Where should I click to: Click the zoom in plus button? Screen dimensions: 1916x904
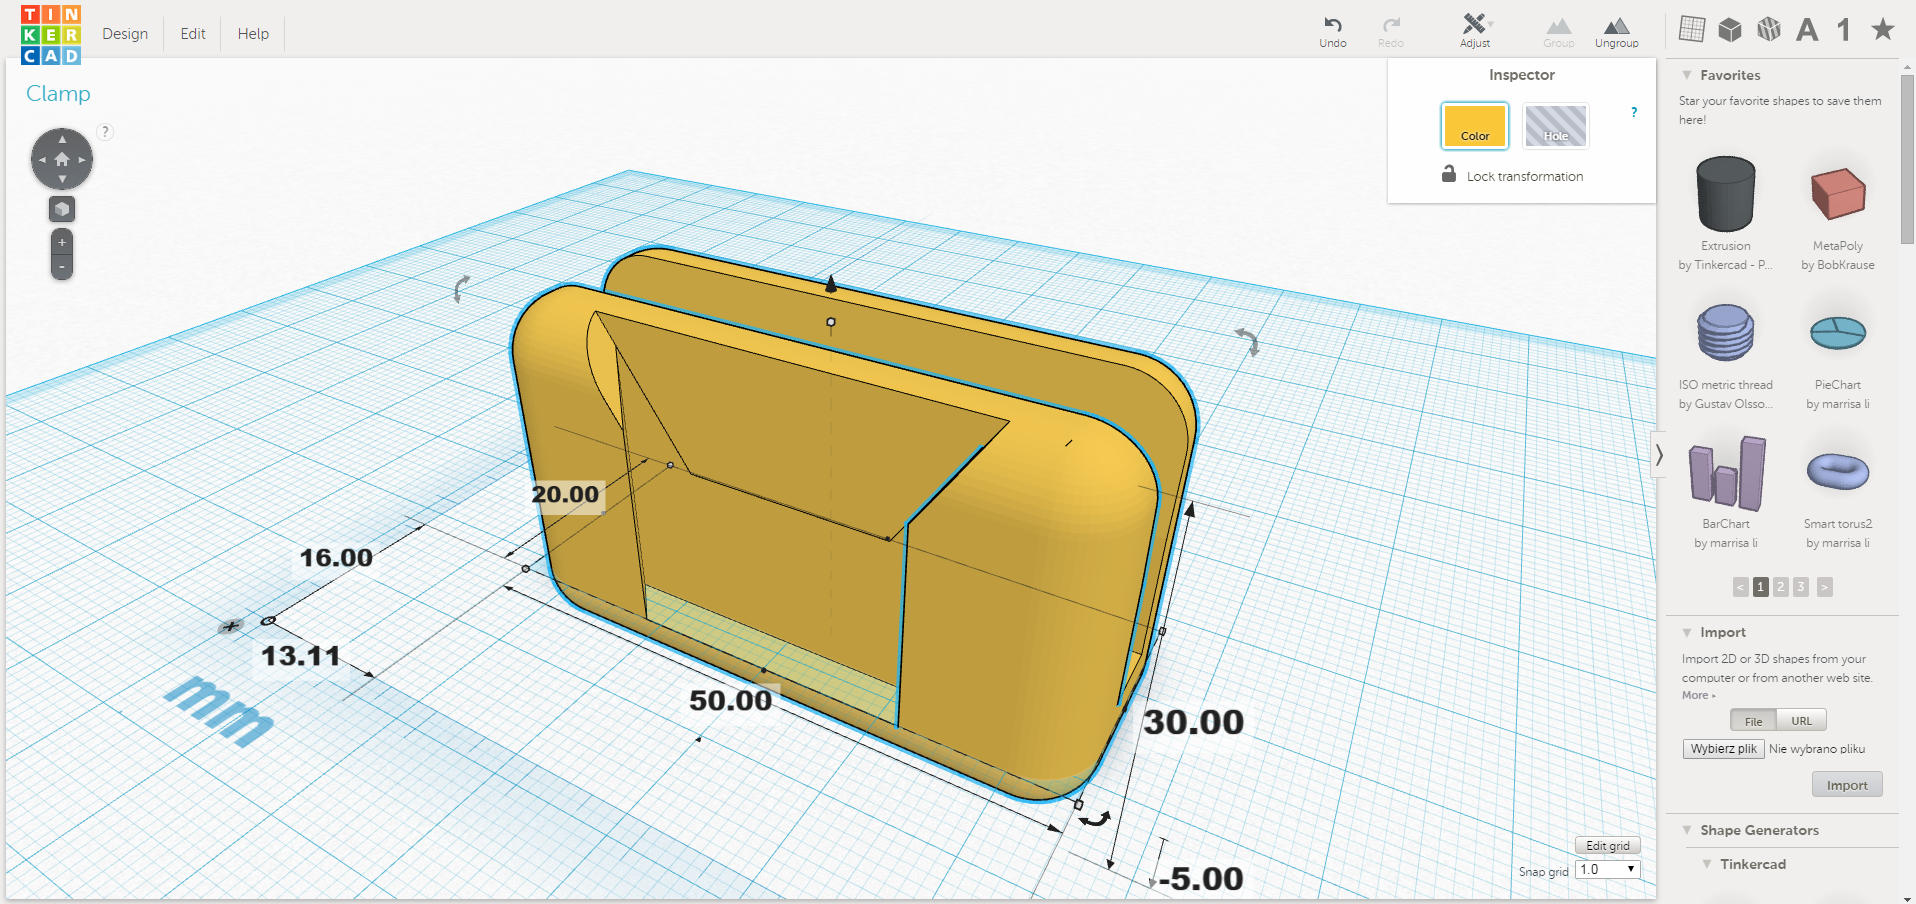(x=62, y=242)
